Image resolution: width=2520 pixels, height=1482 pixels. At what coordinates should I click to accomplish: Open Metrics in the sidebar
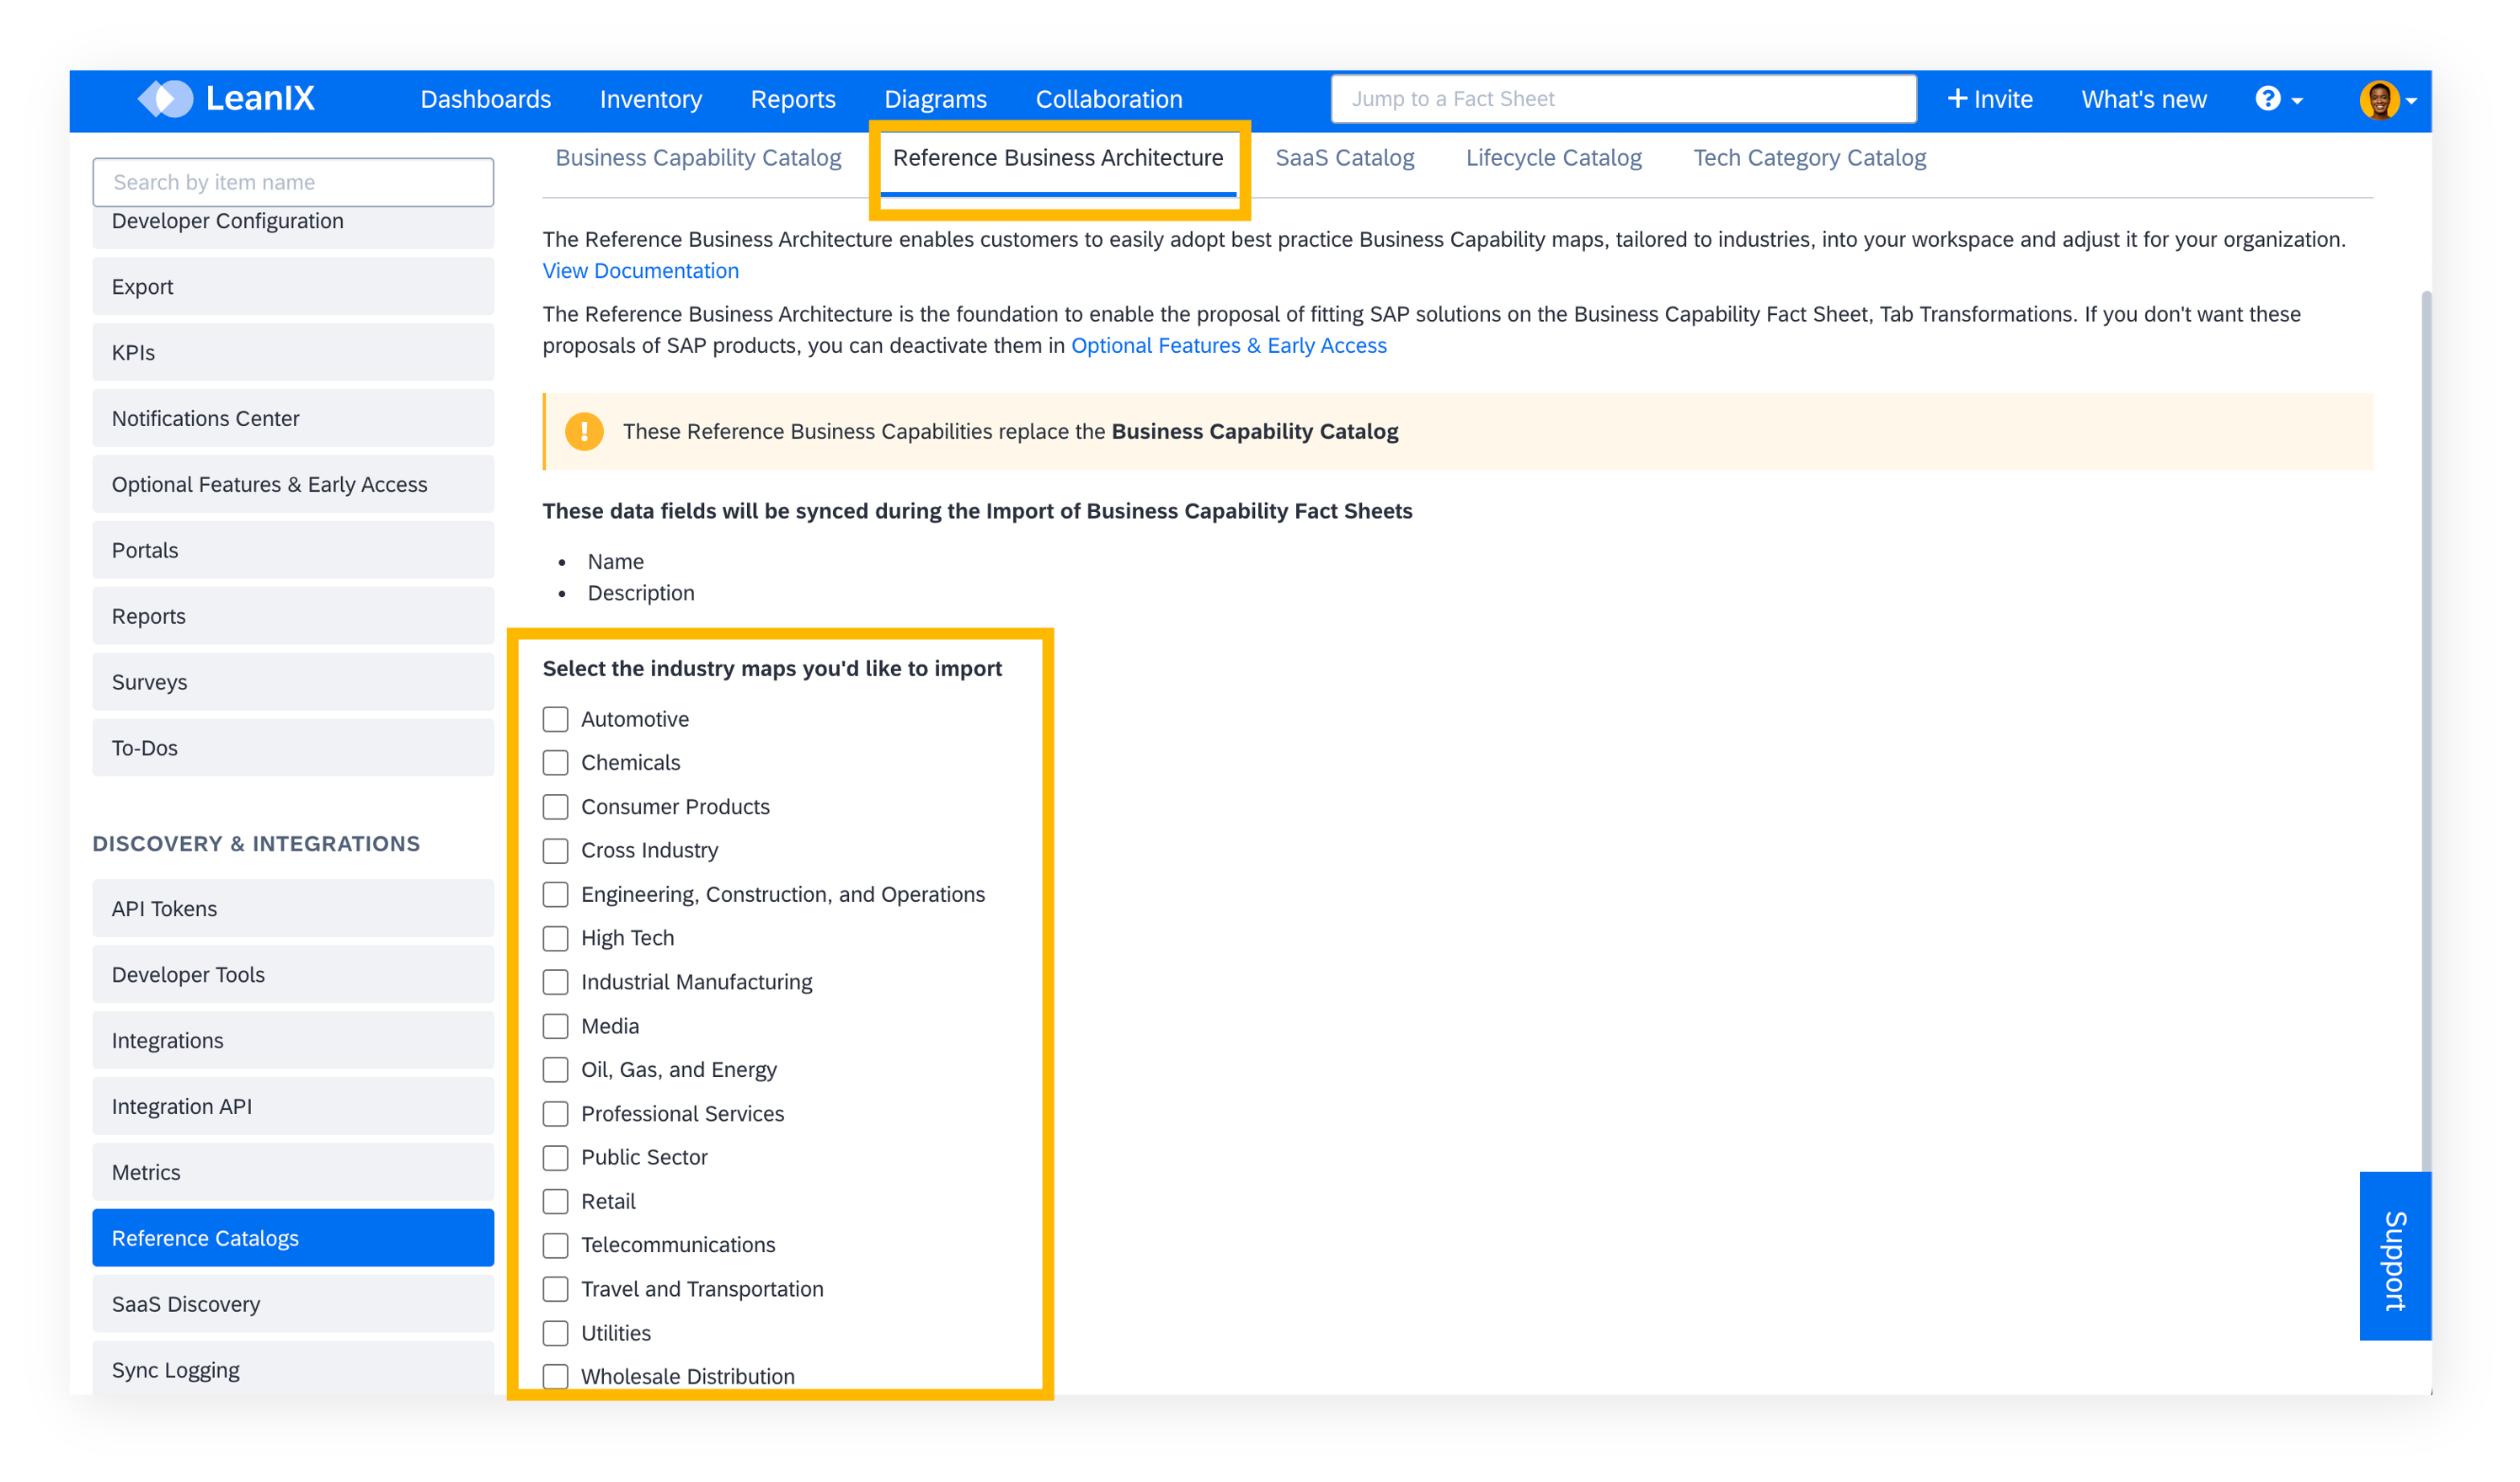click(293, 1173)
